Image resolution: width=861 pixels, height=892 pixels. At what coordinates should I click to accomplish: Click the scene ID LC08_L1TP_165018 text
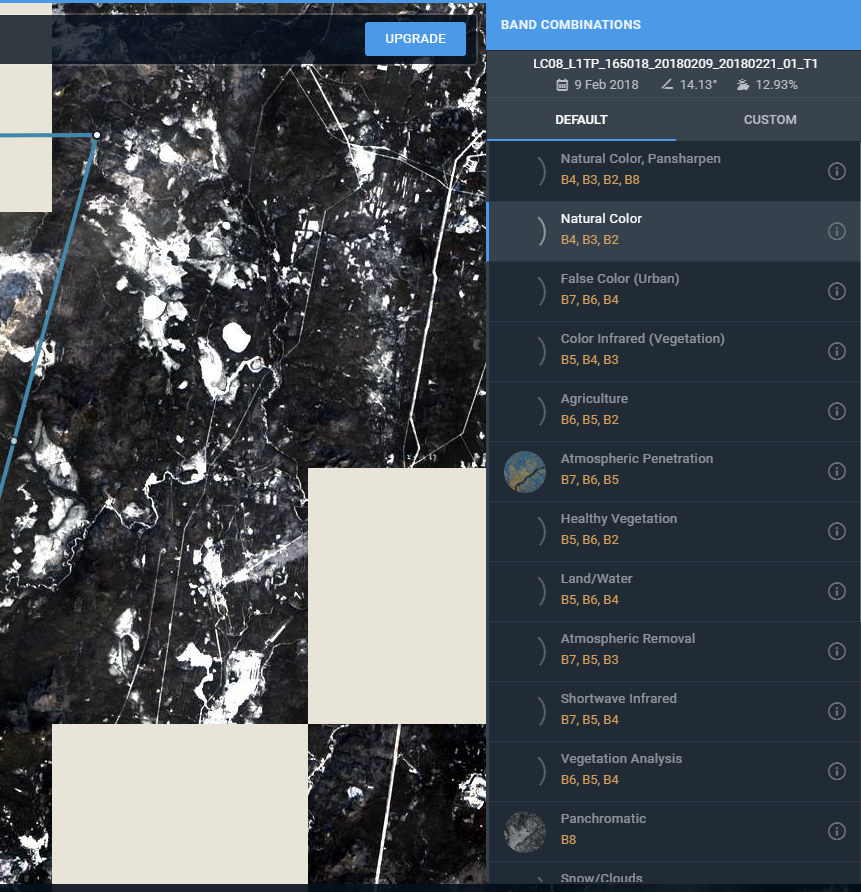click(x=674, y=64)
